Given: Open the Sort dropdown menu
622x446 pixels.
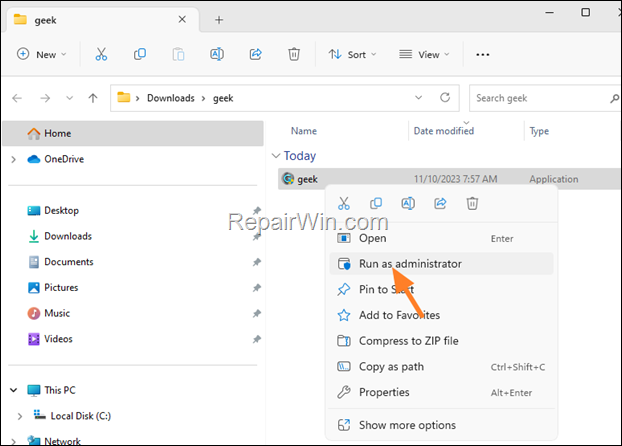Looking at the screenshot, I should point(350,54).
